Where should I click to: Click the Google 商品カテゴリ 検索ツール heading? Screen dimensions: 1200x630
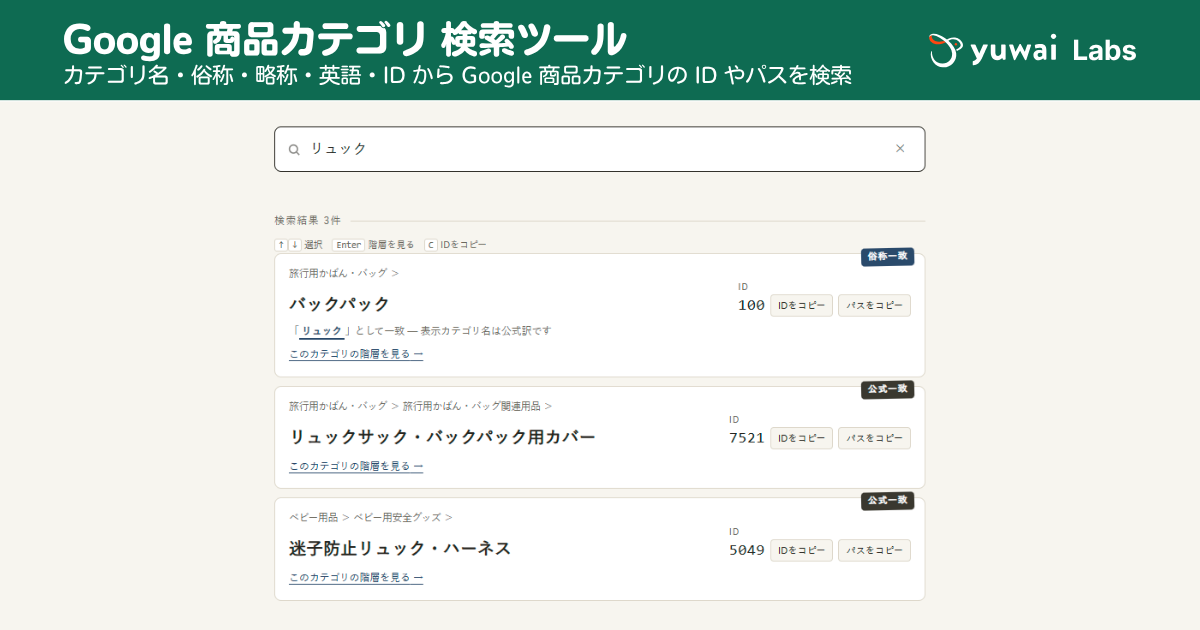point(345,39)
